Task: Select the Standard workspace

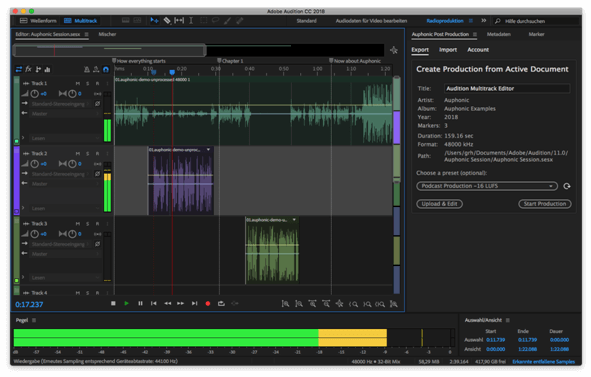Action: [306, 21]
